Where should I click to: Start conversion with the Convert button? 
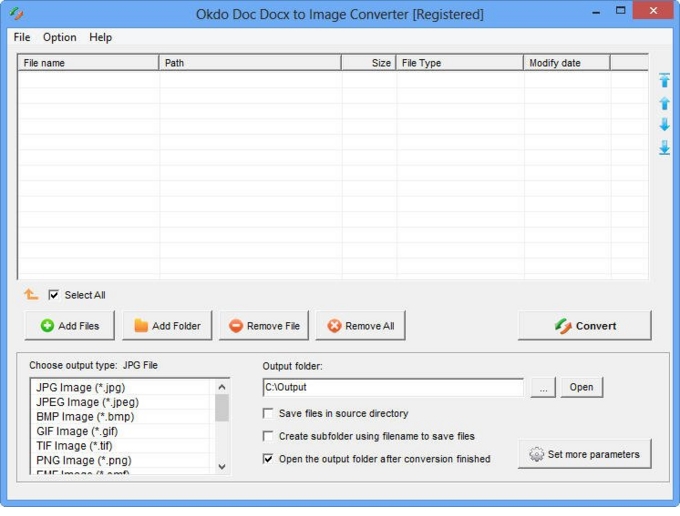[585, 326]
